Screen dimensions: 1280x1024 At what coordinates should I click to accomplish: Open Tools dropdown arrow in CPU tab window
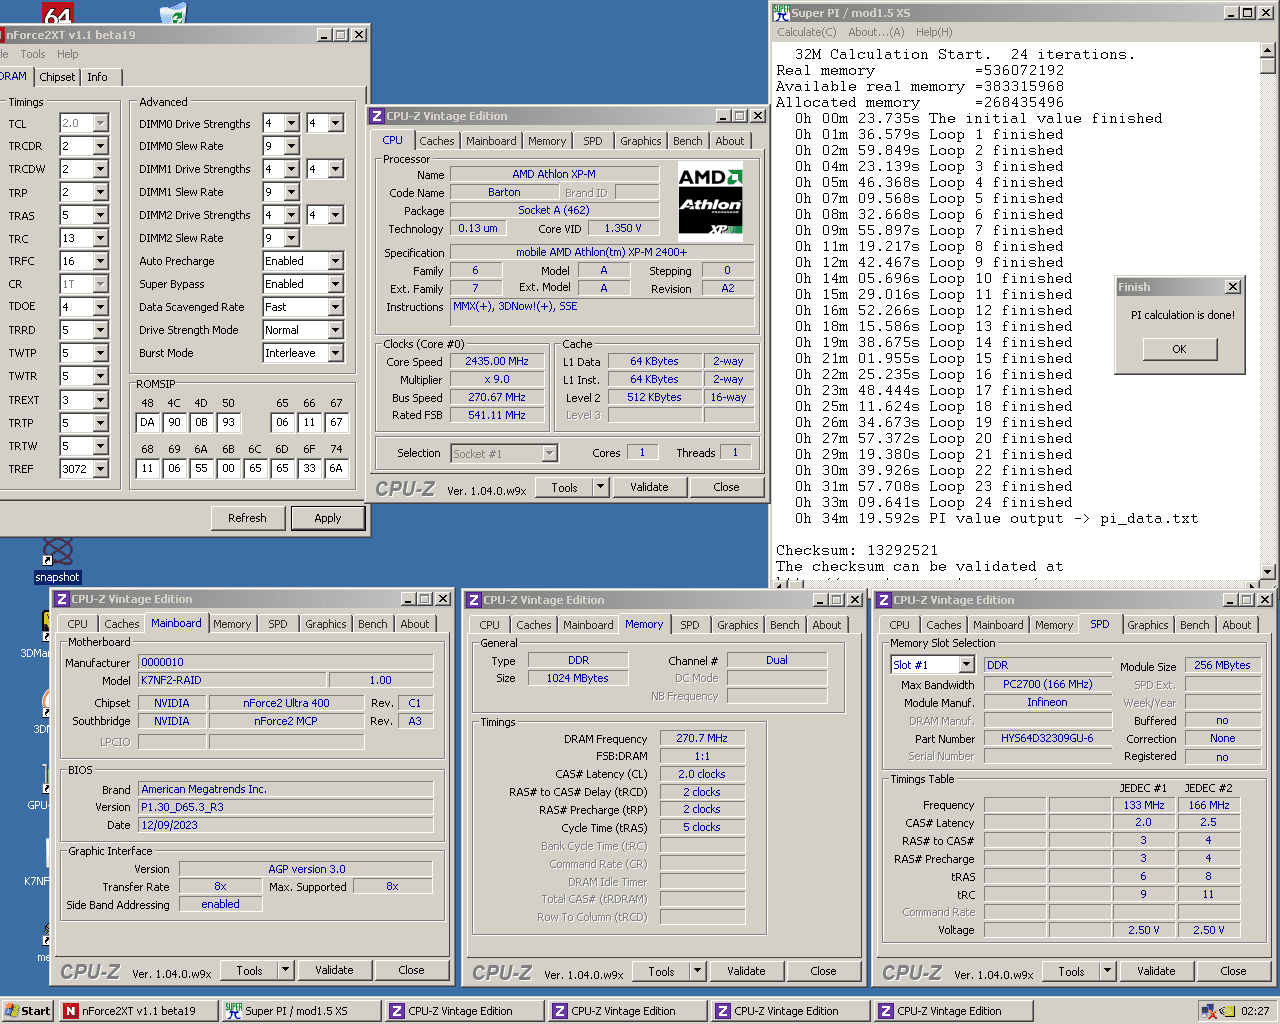click(600, 488)
